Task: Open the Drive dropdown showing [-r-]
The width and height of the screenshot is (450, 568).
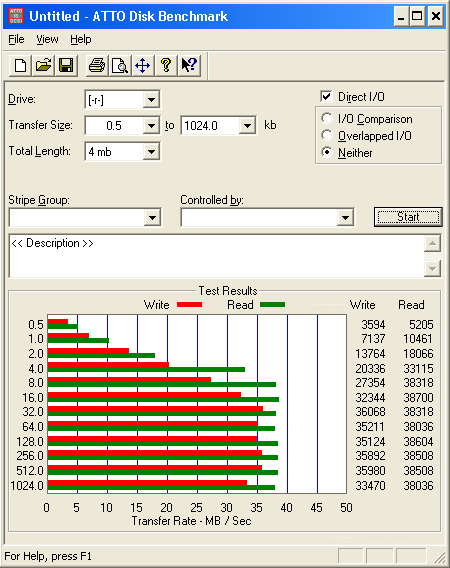Action: tap(151, 99)
